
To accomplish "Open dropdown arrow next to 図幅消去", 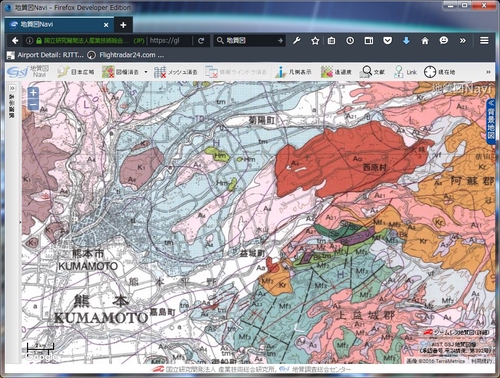I will (x=146, y=72).
